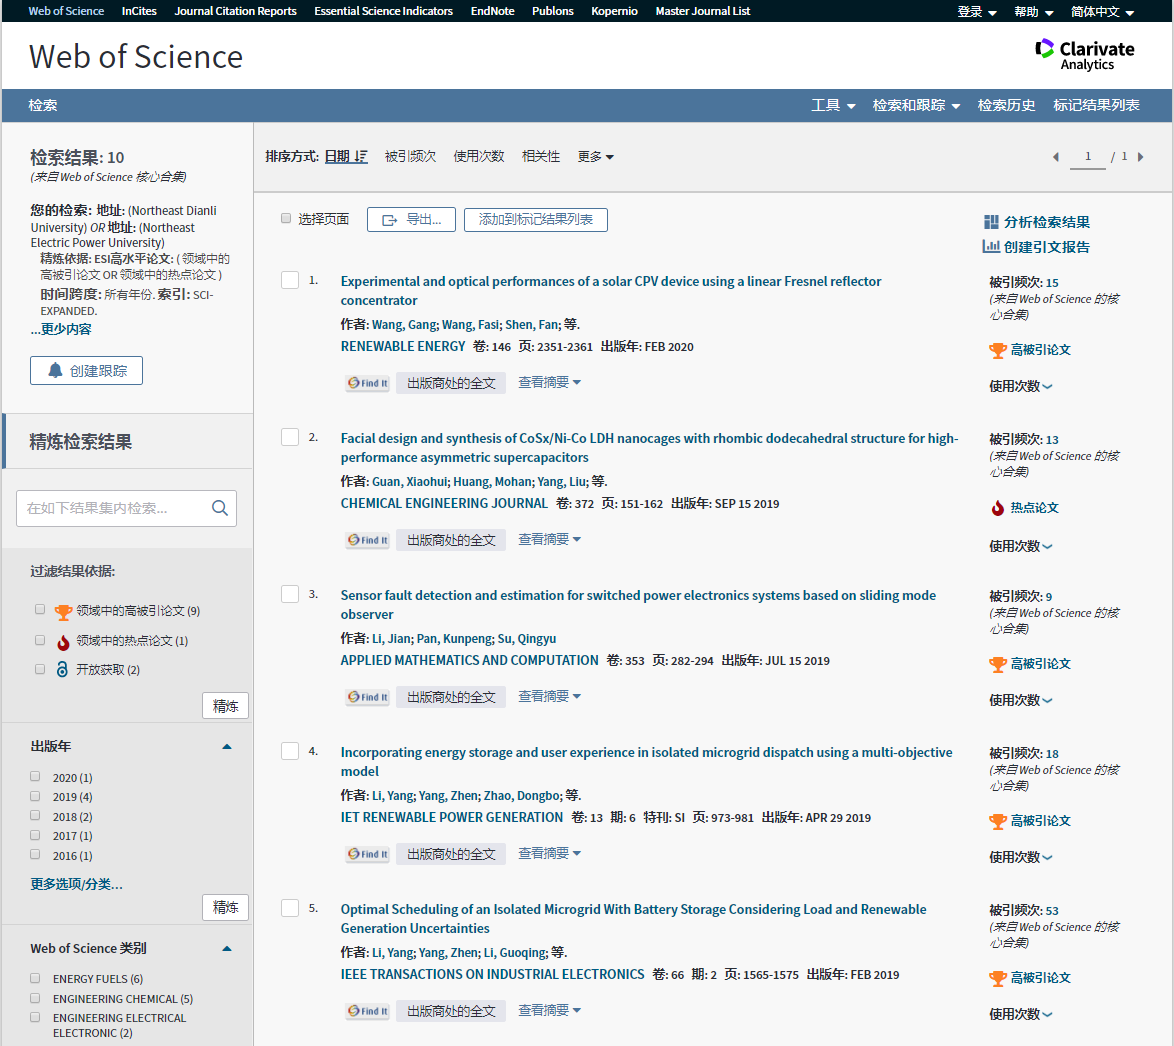Open the 检索和跟踪 dropdown
Viewport: 1174px width, 1046px height.
pyautogui.click(x=916, y=106)
